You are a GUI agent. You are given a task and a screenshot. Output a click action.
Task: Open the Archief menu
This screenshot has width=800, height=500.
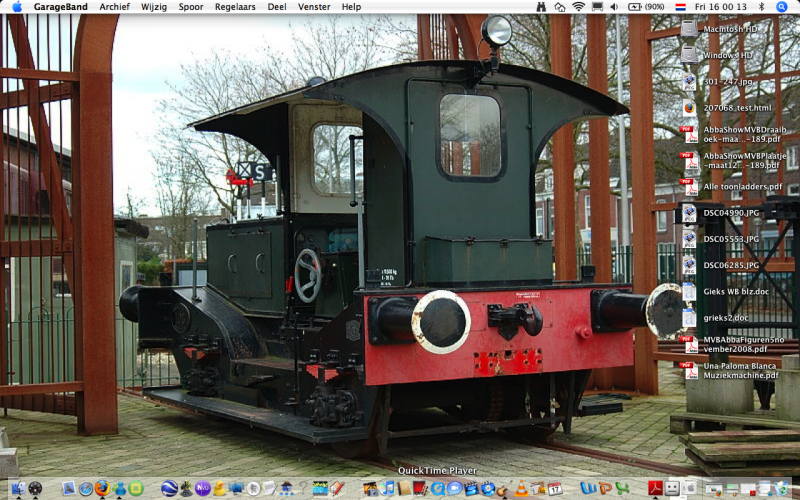[x=114, y=7]
